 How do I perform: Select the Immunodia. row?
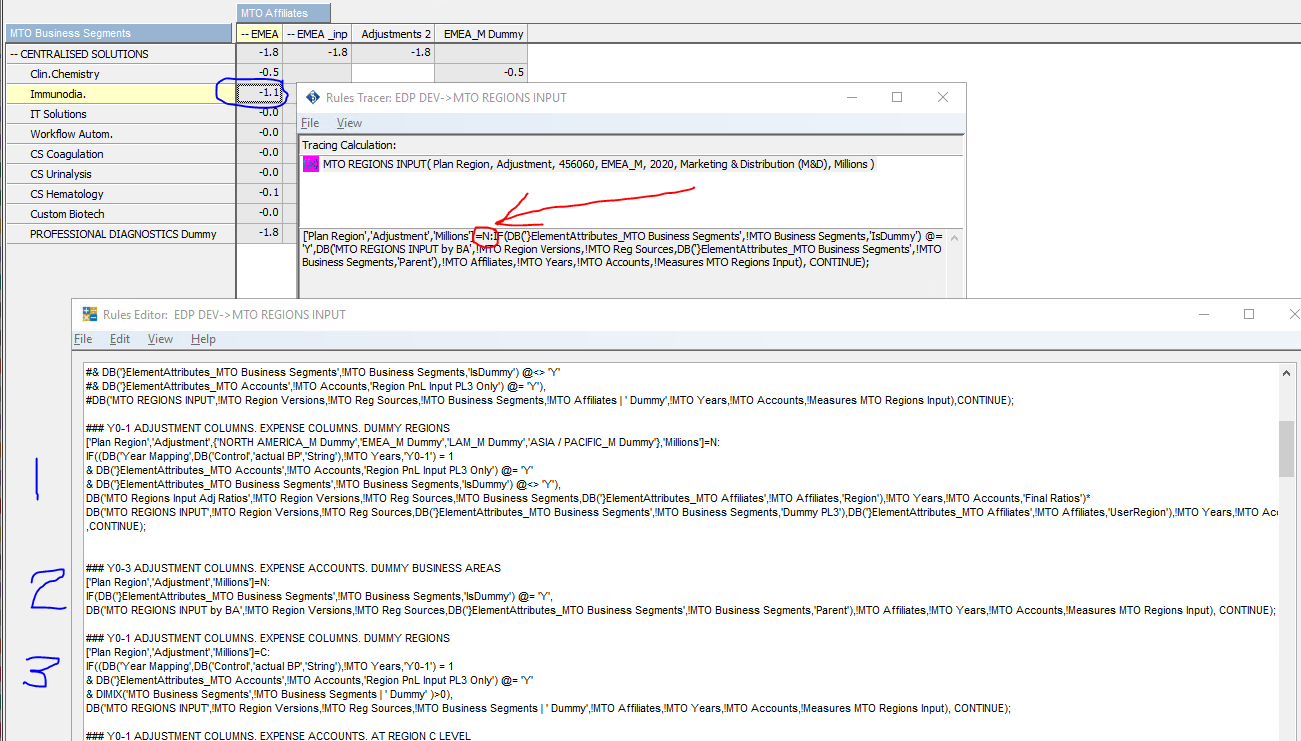pyautogui.click(x=121, y=94)
